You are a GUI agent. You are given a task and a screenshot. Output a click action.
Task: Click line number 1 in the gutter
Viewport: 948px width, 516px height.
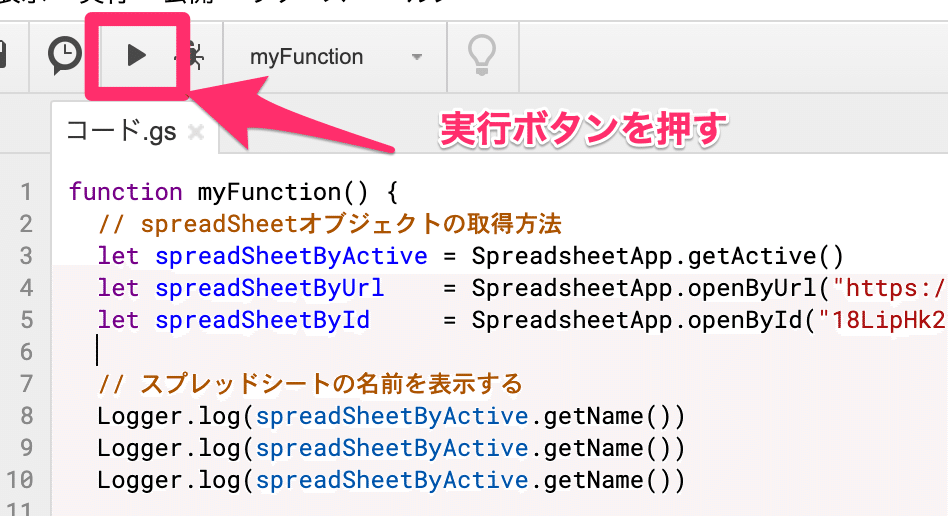(25, 192)
